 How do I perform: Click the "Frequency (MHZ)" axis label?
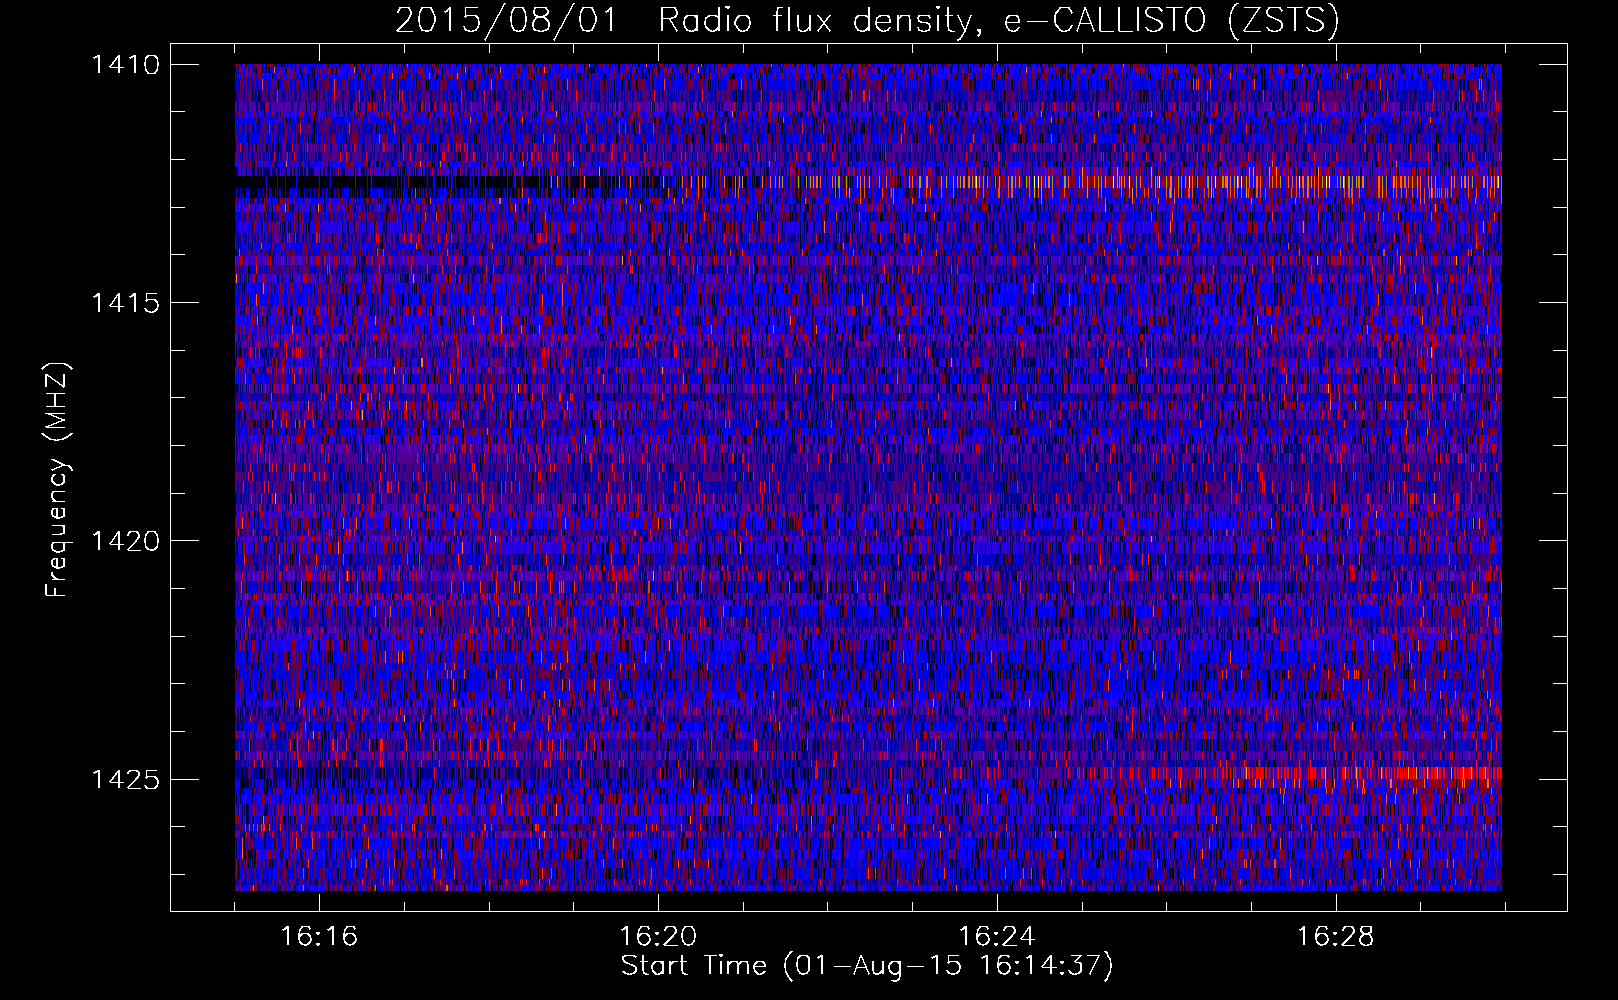point(58,480)
